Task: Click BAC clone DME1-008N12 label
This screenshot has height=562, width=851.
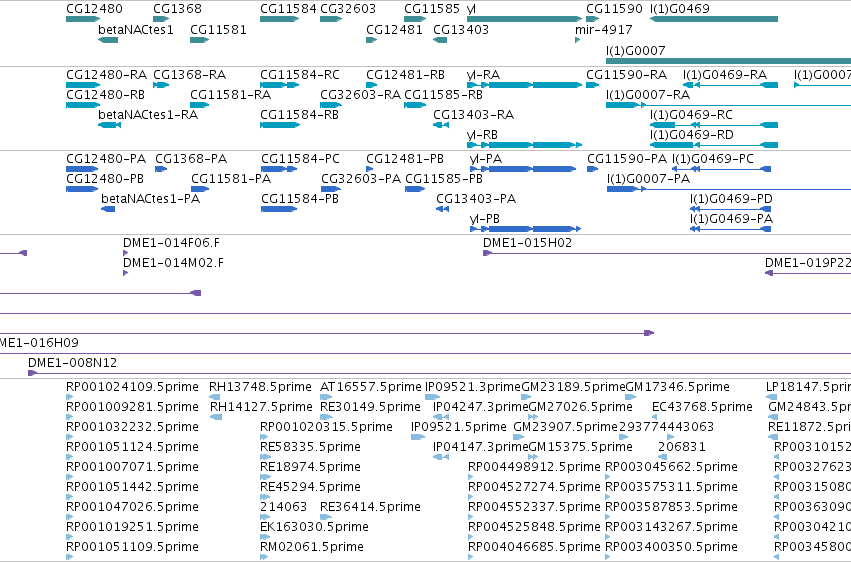Action: (x=72, y=363)
